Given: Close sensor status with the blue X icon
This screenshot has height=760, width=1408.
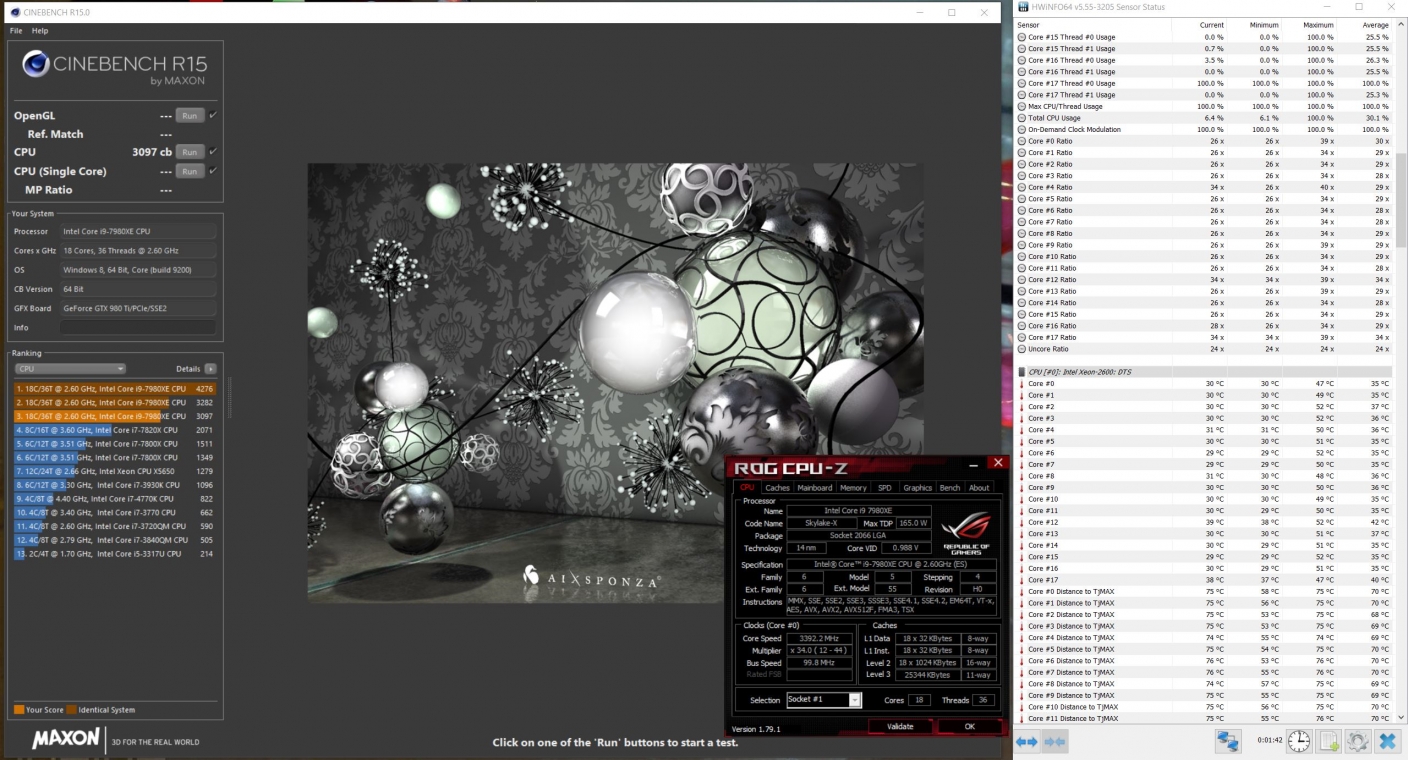Looking at the screenshot, I should click(1387, 741).
